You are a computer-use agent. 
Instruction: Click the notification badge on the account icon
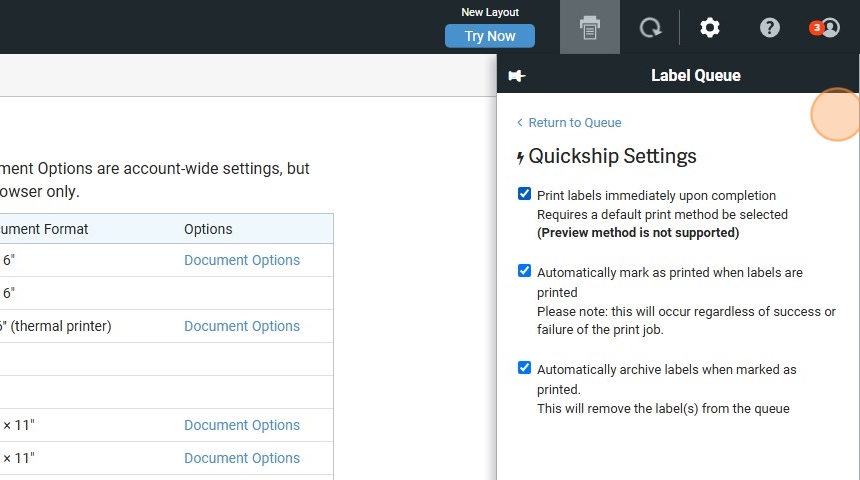point(816,27)
